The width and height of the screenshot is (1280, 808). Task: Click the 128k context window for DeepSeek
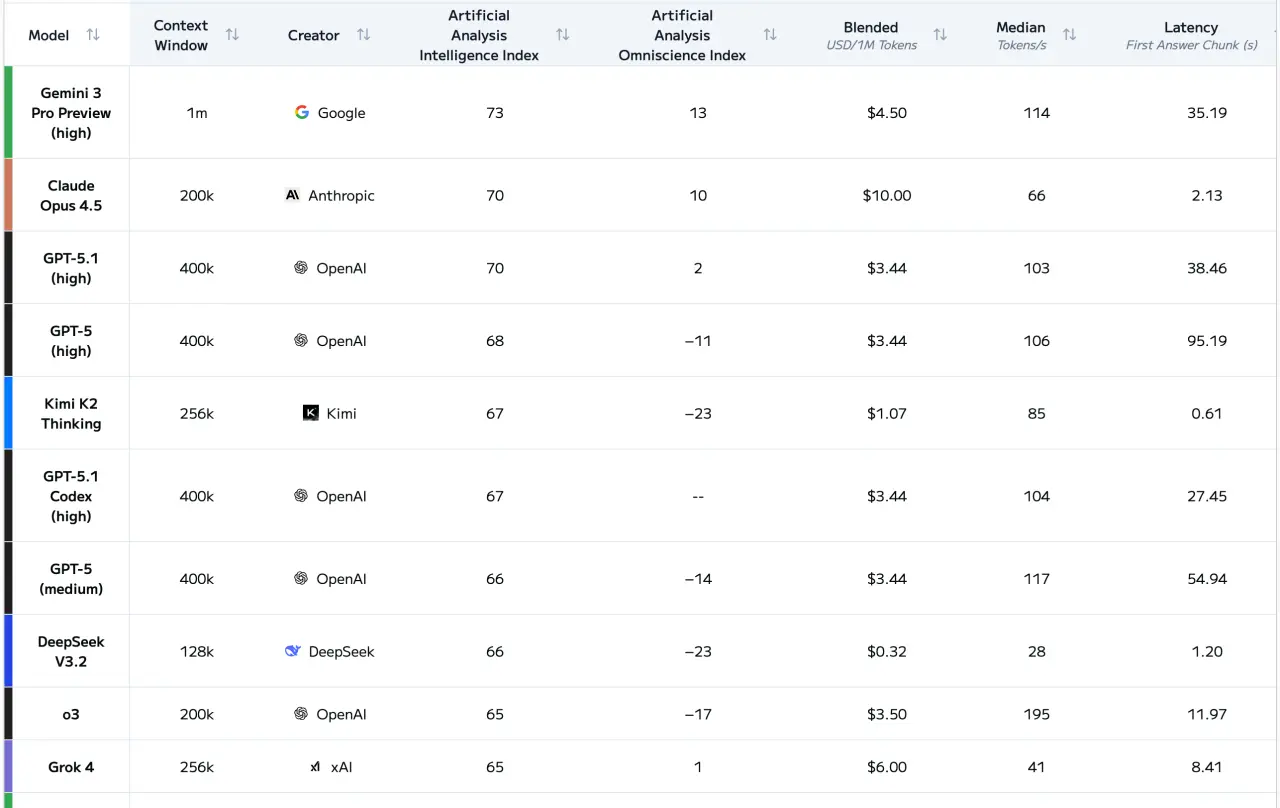[x=197, y=651]
